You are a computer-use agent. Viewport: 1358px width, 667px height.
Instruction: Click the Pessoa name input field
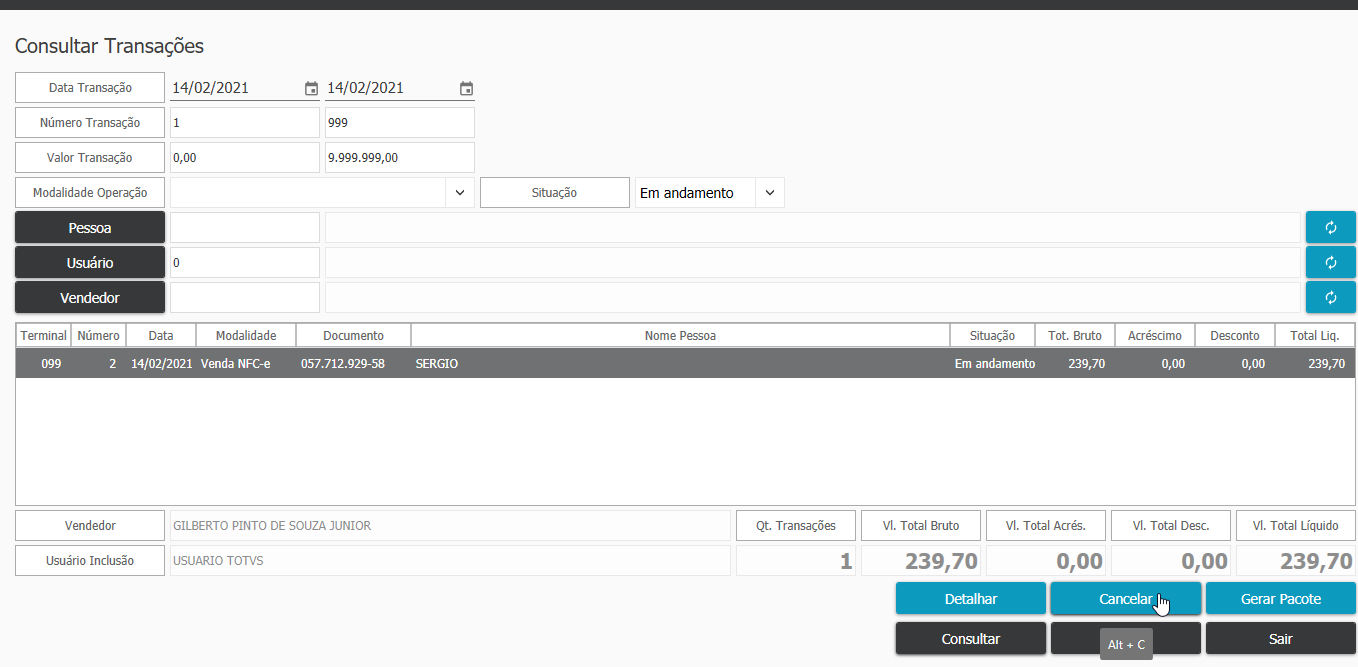point(812,227)
